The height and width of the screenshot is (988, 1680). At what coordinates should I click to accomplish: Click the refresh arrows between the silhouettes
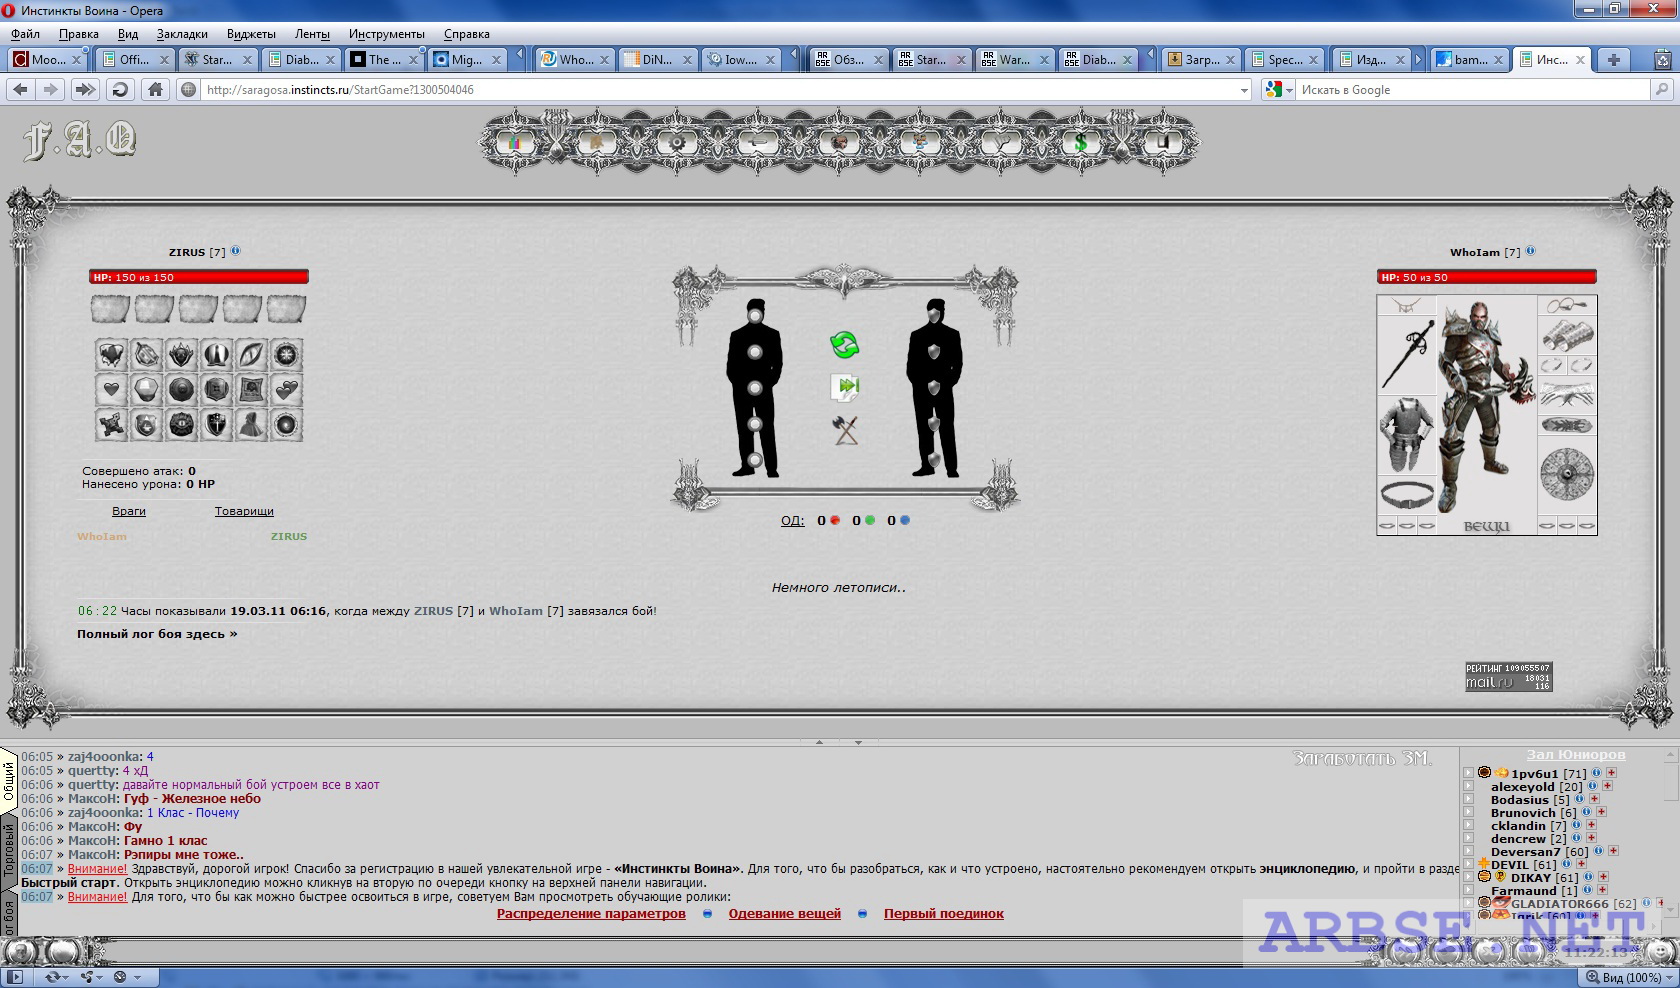tap(845, 345)
